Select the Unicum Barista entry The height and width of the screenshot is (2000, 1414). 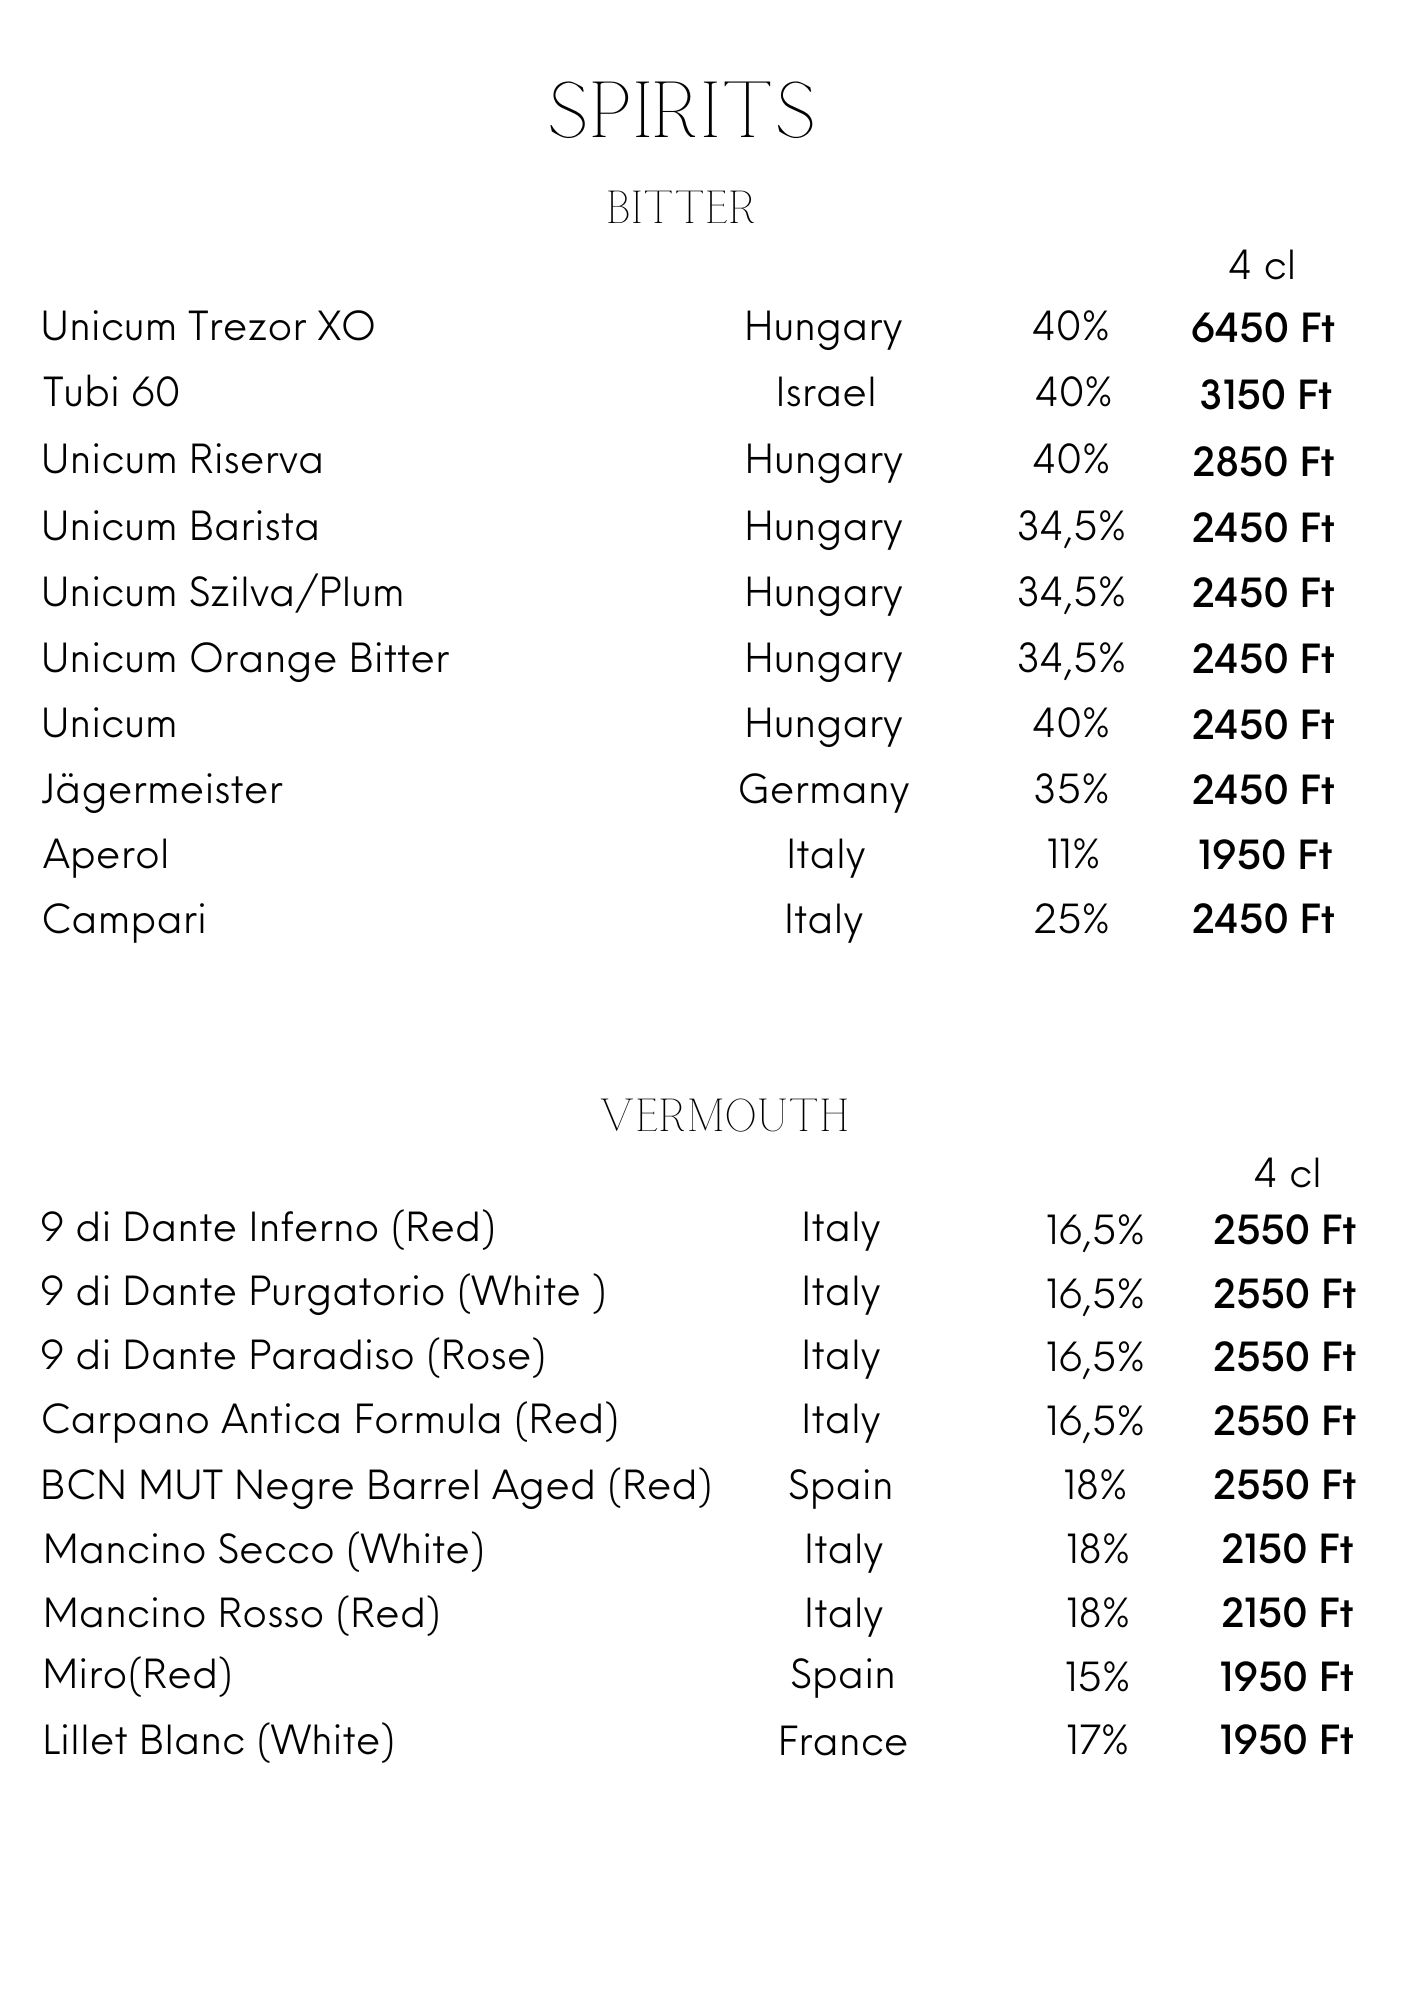(181, 527)
